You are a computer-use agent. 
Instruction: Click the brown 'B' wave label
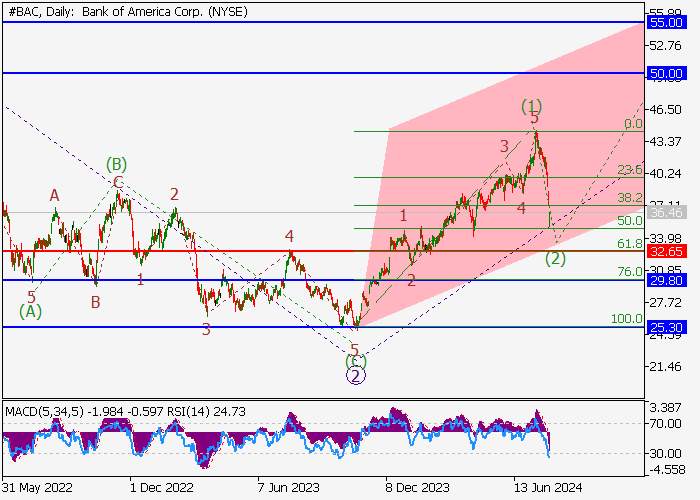click(x=96, y=303)
